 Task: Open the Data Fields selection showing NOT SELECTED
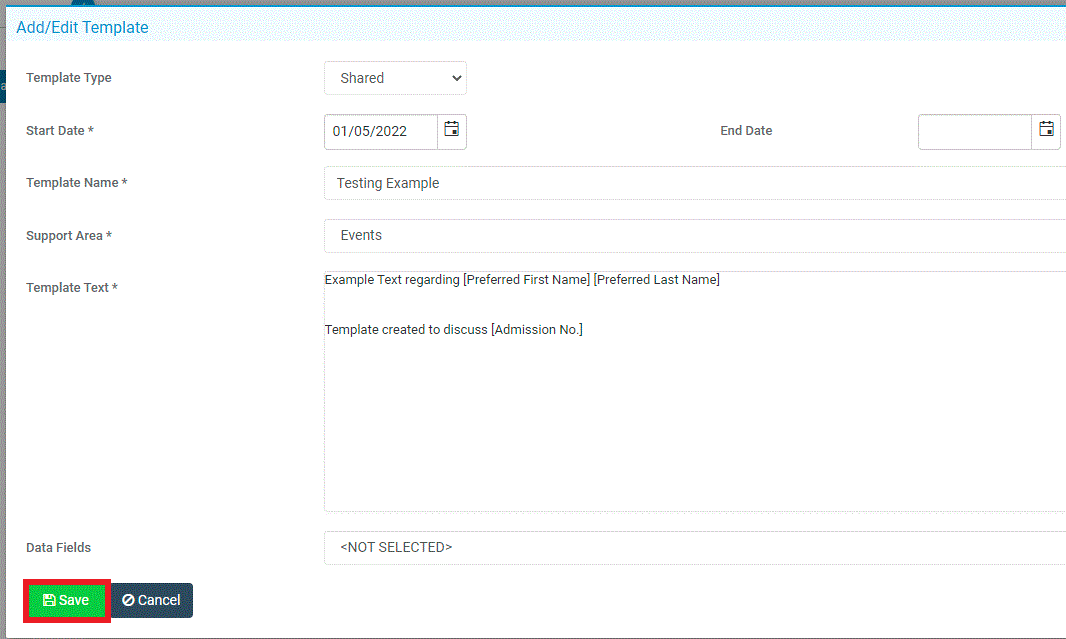[600, 547]
